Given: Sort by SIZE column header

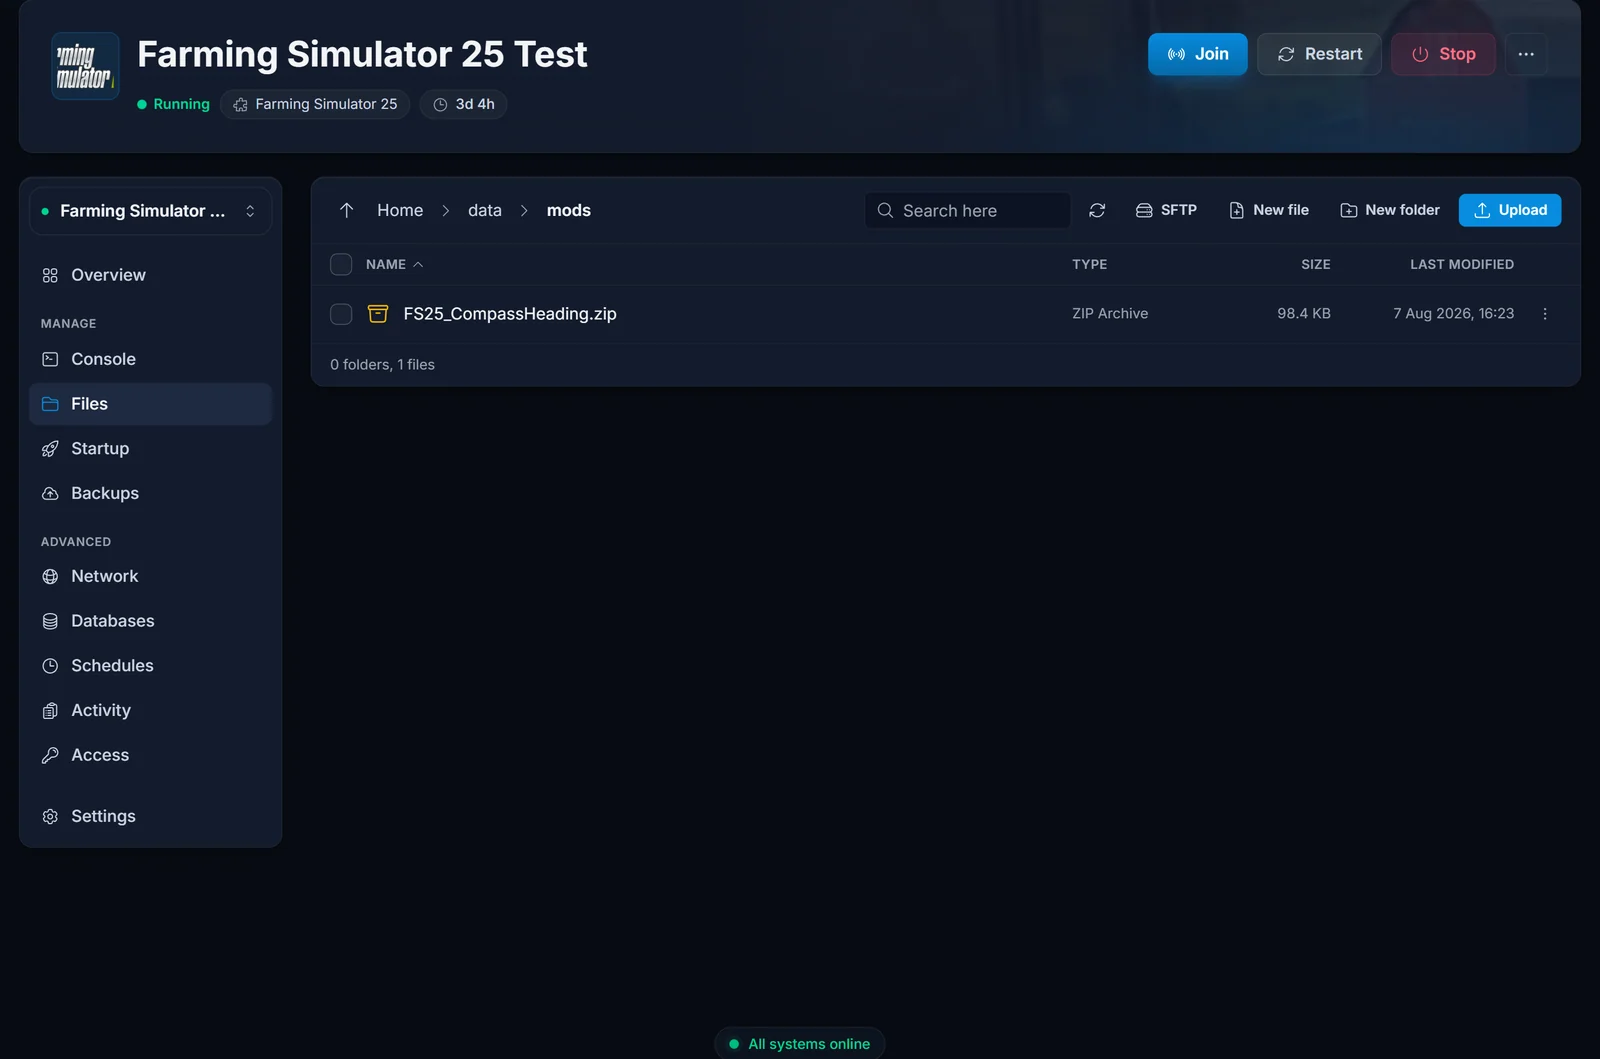Looking at the screenshot, I should coord(1316,264).
